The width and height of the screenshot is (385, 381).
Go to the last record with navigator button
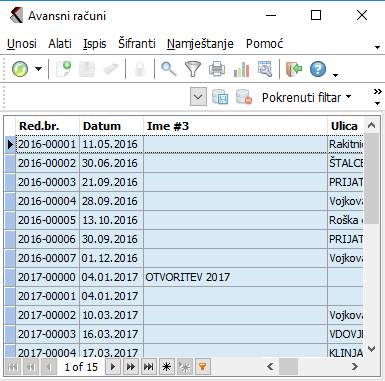pos(148,367)
